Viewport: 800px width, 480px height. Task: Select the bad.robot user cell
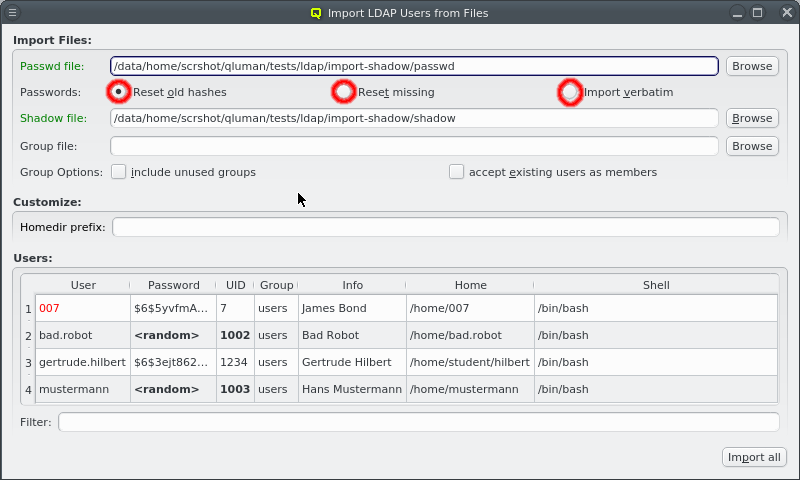pyautogui.click(x=83, y=335)
